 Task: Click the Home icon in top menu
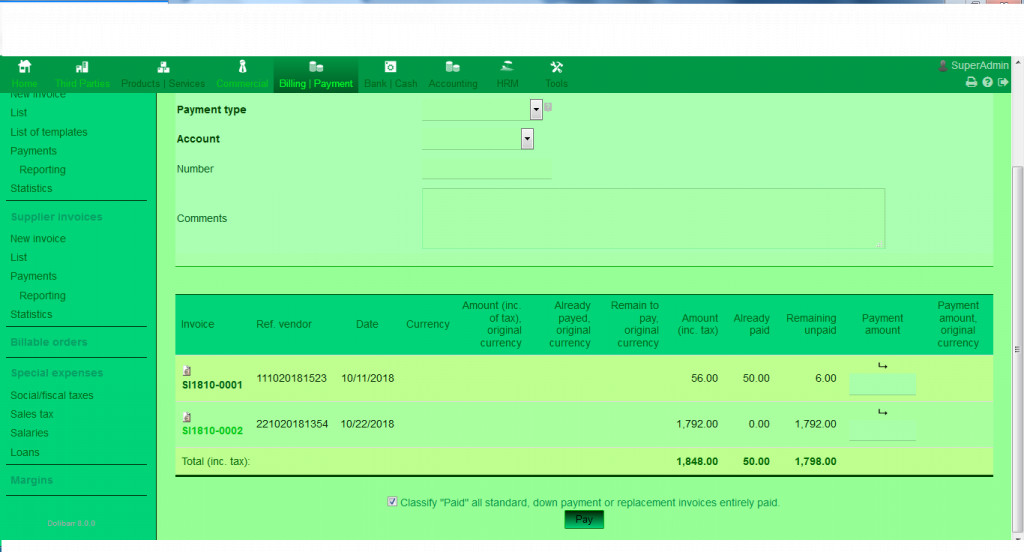(x=25, y=67)
